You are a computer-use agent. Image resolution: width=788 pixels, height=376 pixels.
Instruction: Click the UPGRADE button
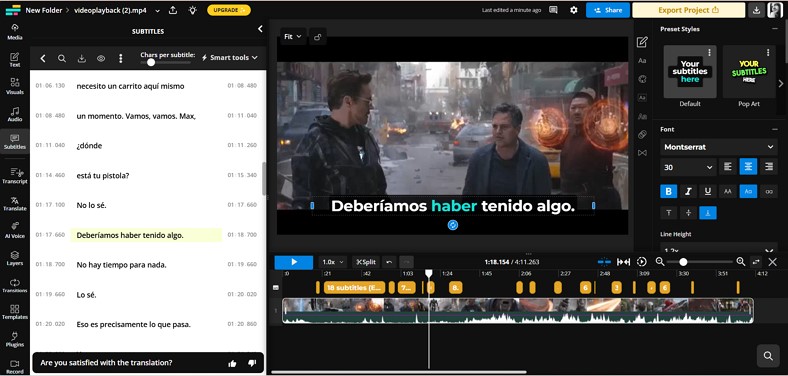click(x=229, y=10)
